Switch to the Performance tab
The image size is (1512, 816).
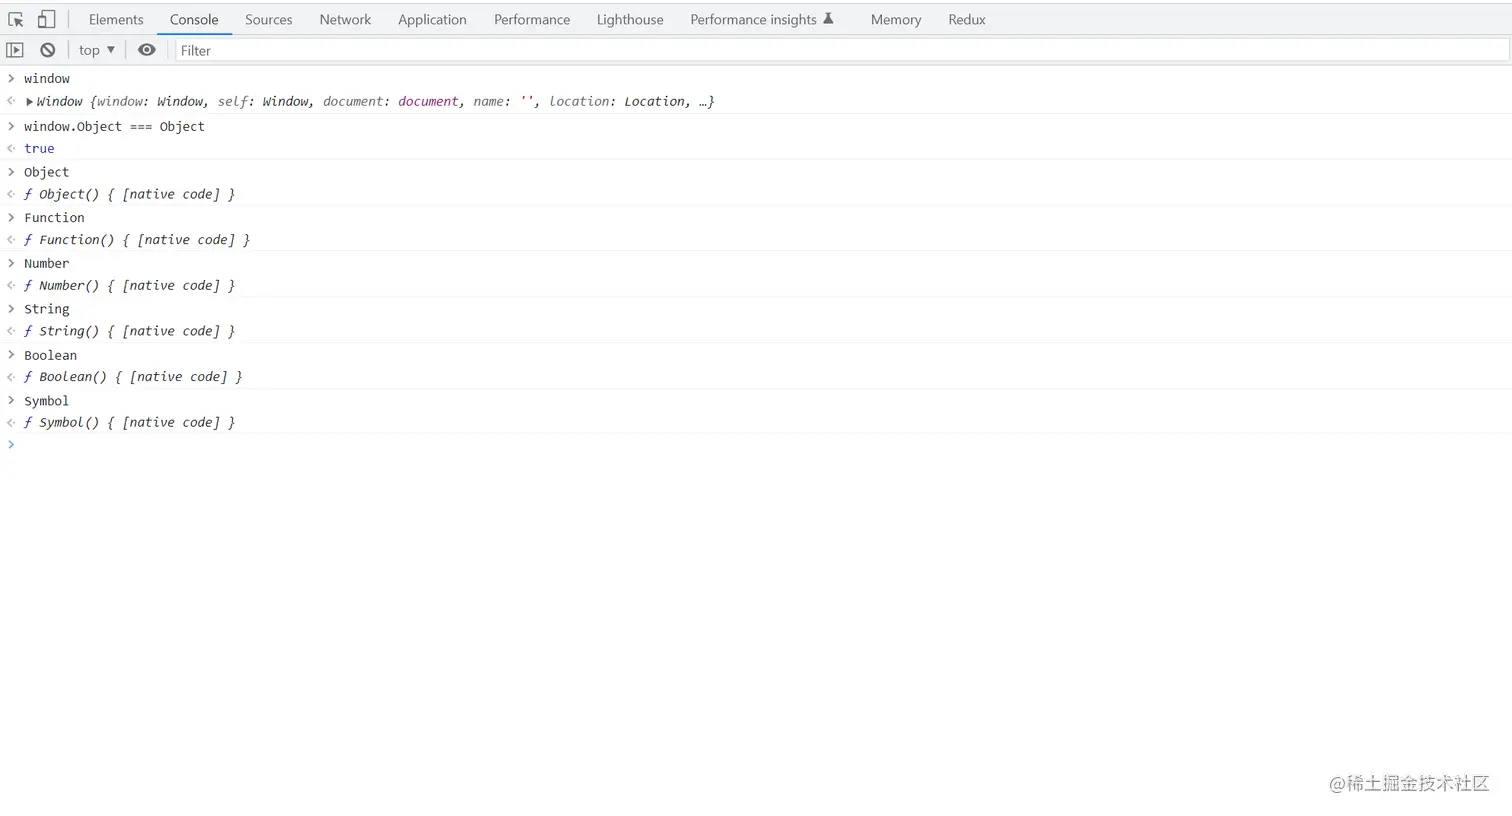coord(532,20)
